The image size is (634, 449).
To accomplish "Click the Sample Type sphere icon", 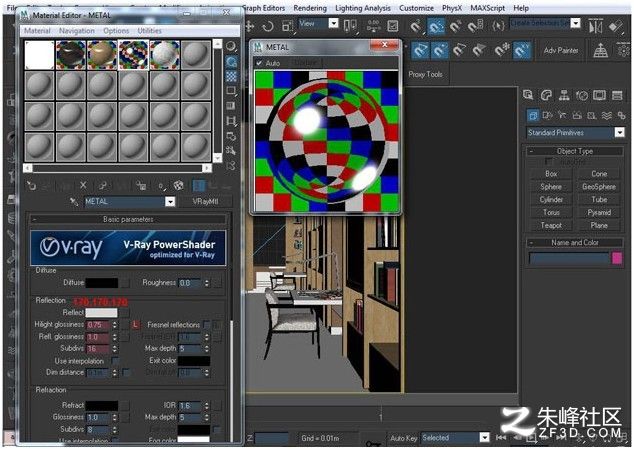I will click(x=231, y=47).
